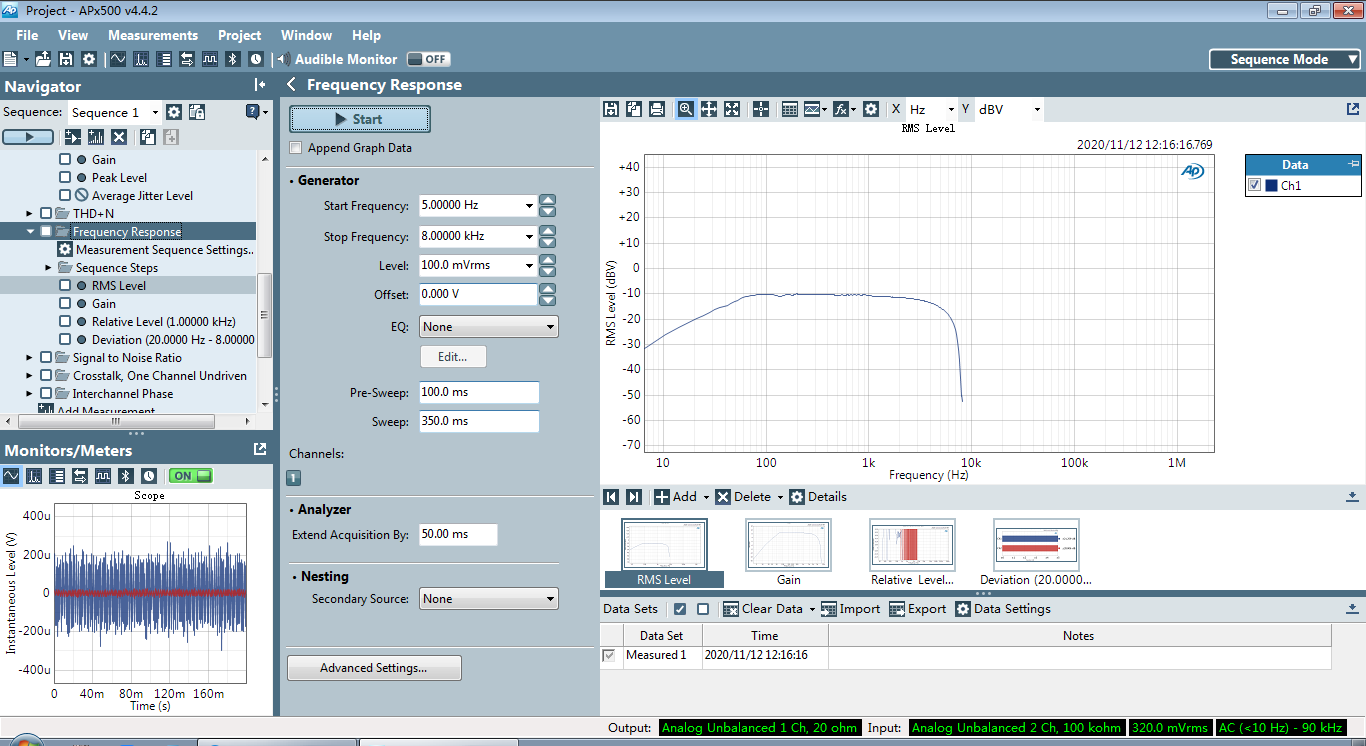Go back with Frequency Response chevron
The width and height of the screenshot is (1366, 746).
[292, 85]
